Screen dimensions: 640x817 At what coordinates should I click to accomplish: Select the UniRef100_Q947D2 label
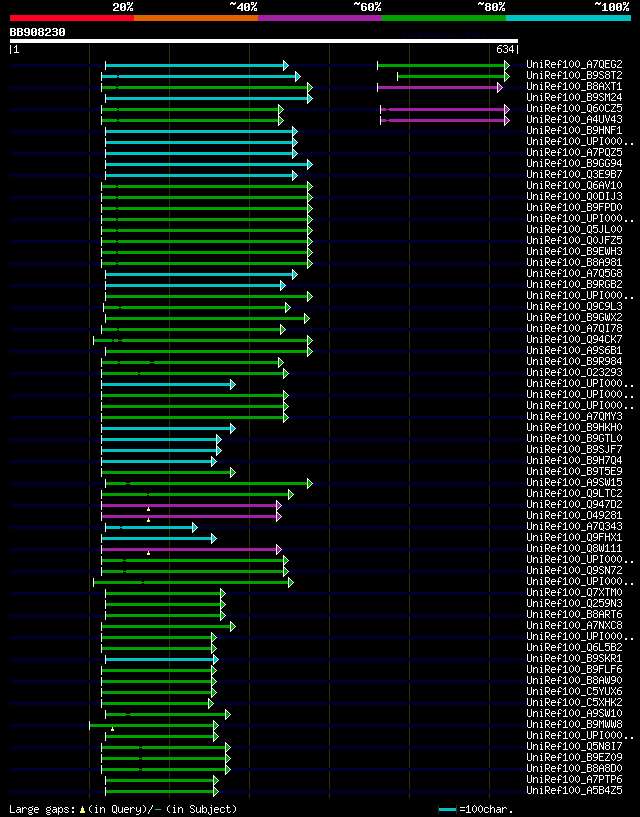click(x=574, y=504)
